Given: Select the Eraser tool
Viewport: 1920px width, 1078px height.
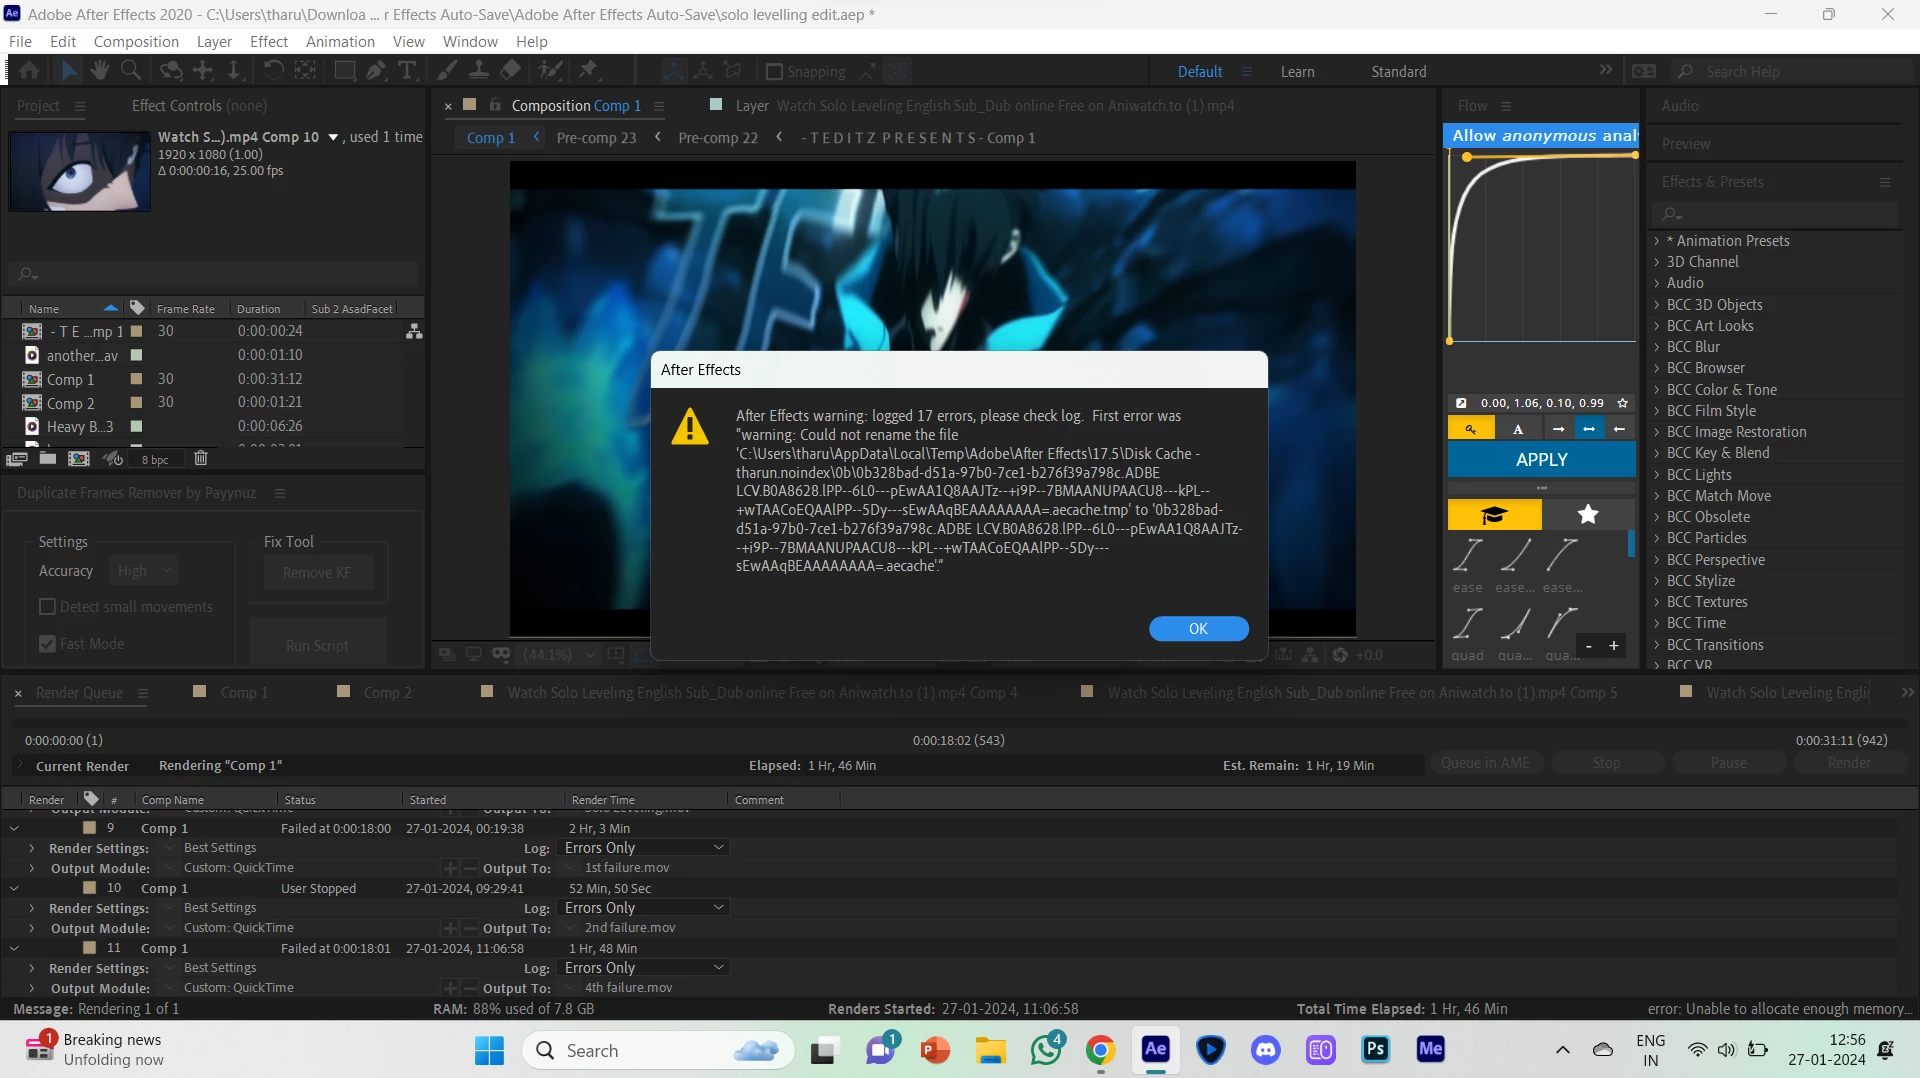Looking at the screenshot, I should pyautogui.click(x=511, y=71).
